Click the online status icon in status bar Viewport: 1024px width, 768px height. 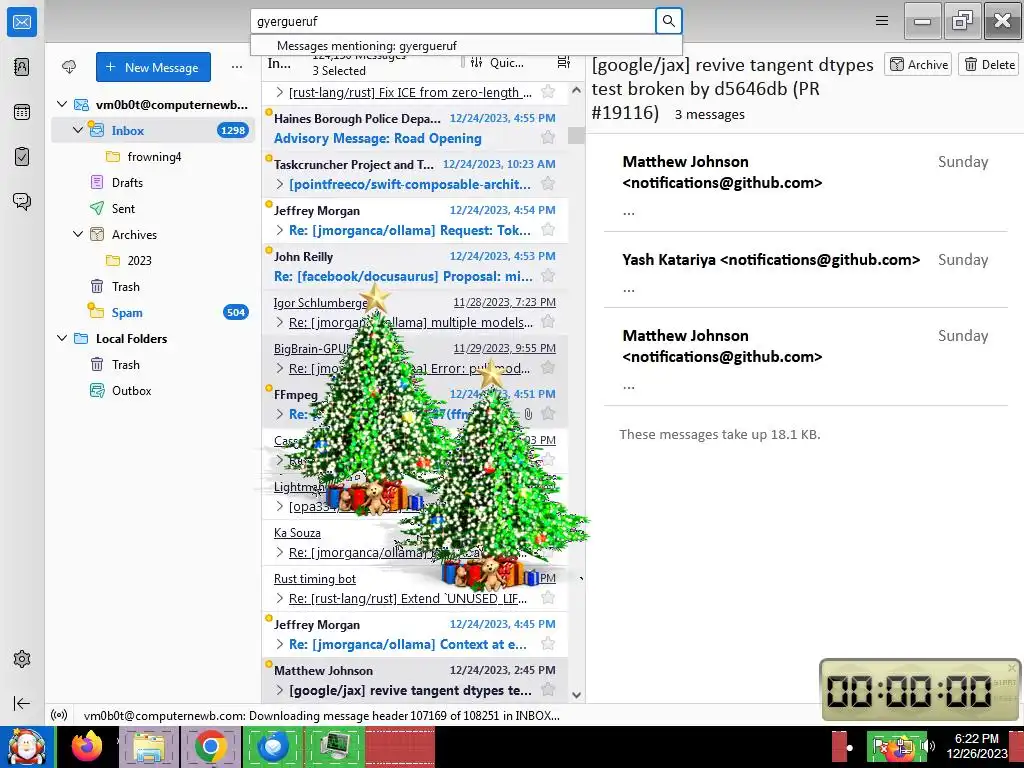(59, 715)
